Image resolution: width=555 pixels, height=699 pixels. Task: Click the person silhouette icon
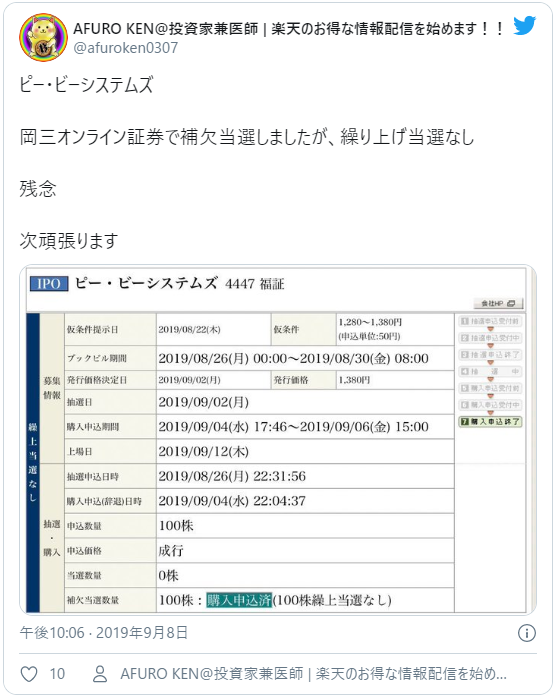click(100, 674)
